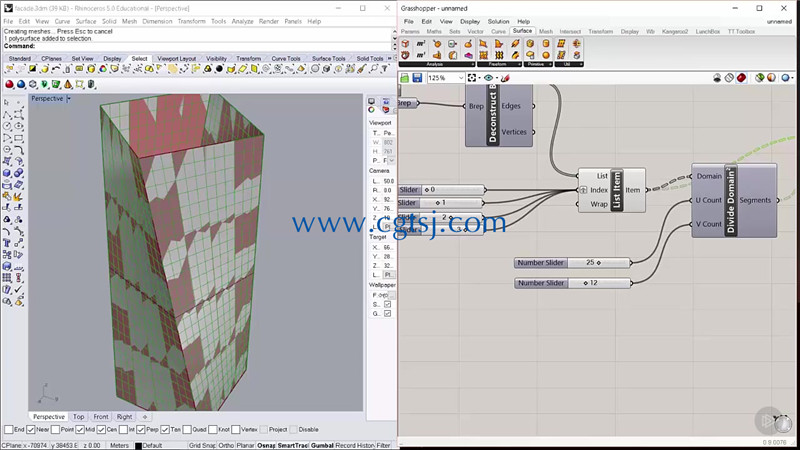Viewport: 800px width, 450px height.
Task: Click the orange cone icon in Rhino toolbar
Action: click(68, 84)
